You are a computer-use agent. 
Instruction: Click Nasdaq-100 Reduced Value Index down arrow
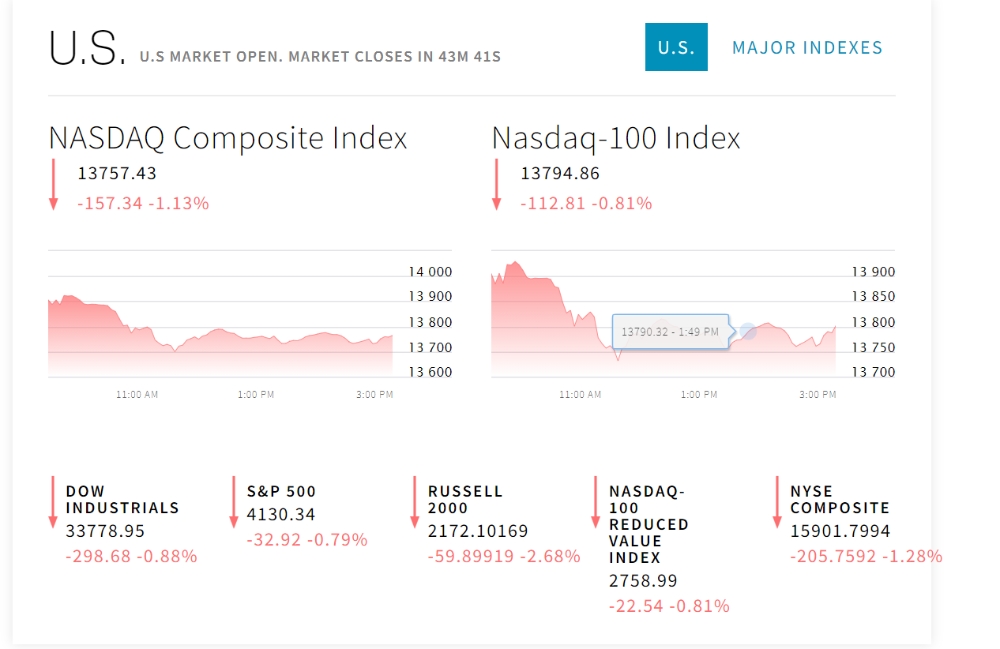595,502
